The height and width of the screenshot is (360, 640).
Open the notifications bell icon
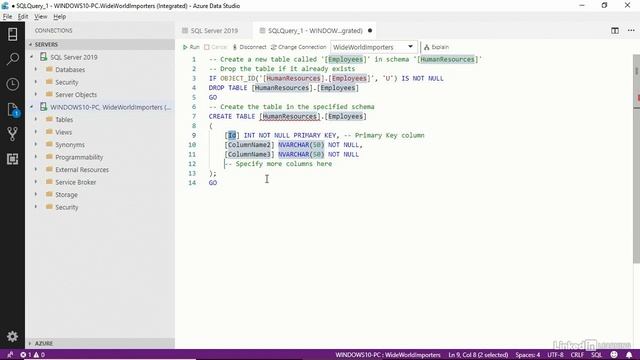tap(629, 355)
